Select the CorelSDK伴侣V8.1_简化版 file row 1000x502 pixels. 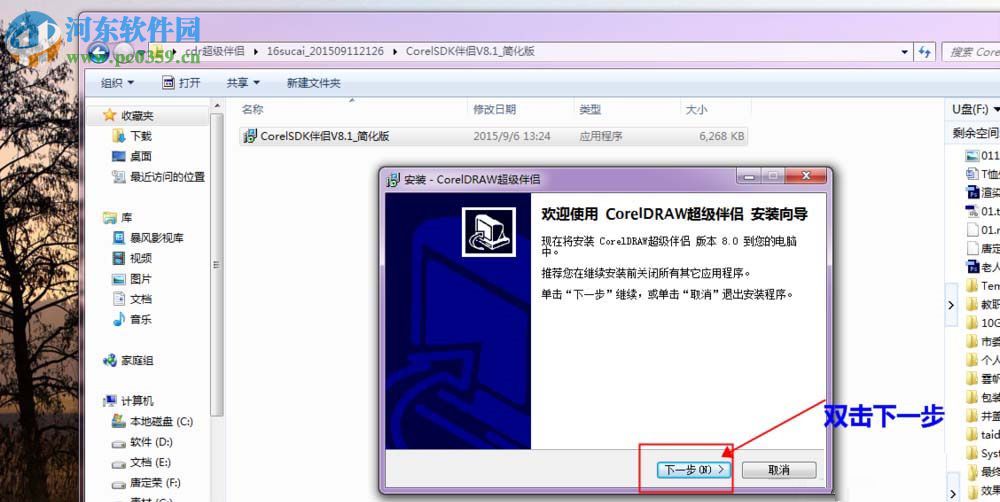point(493,136)
